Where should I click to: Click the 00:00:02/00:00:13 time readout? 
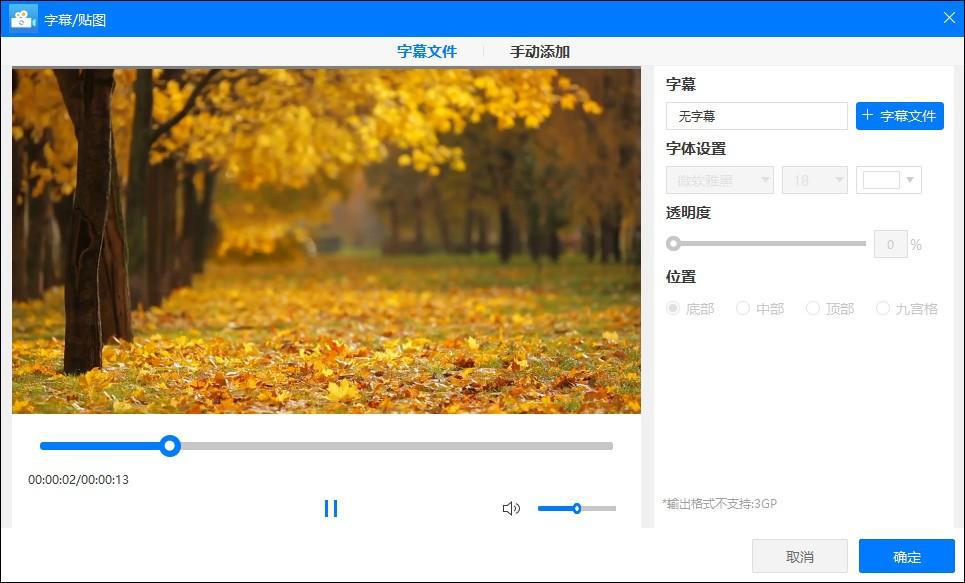[78, 480]
